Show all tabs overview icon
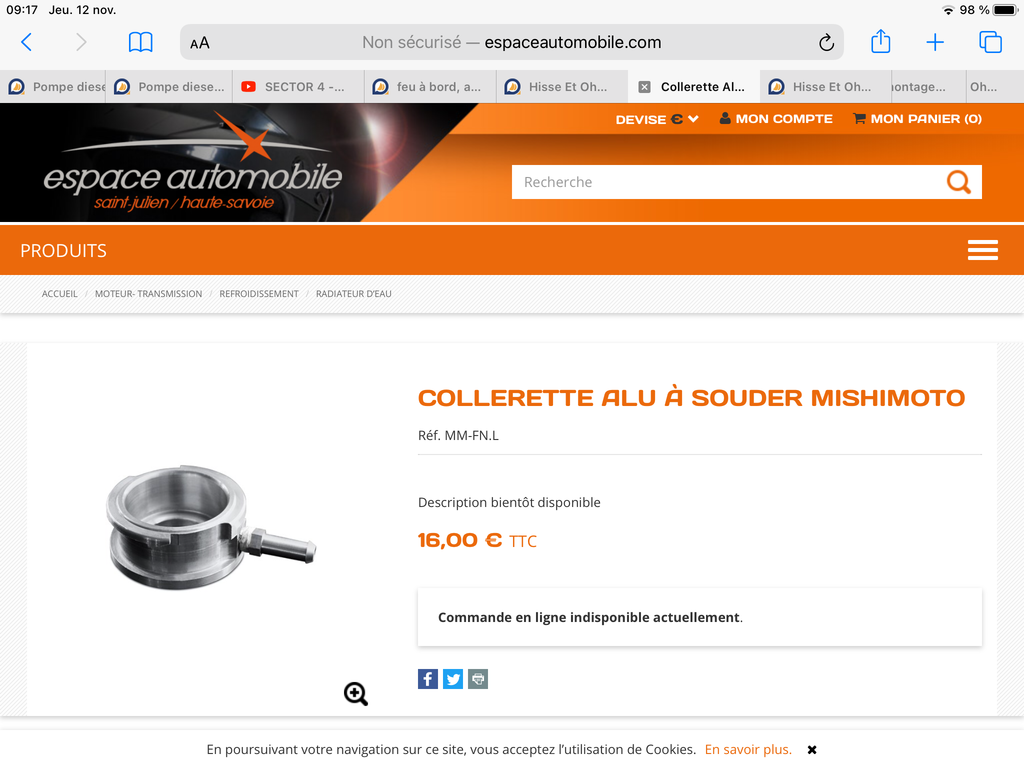This screenshot has width=1024, height=768. pyautogui.click(x=990, y=42)
